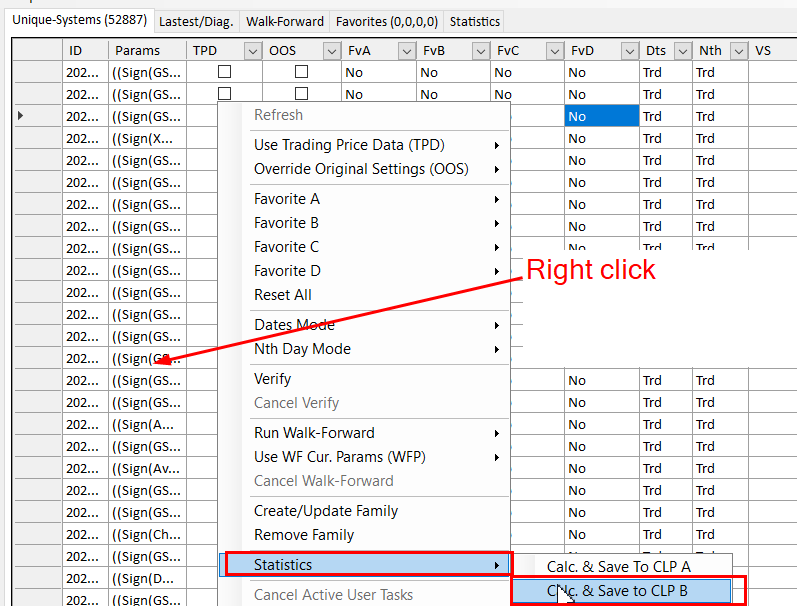Expand the Favorite A submenu
The image size is (797, 606).
coord(287,199)
